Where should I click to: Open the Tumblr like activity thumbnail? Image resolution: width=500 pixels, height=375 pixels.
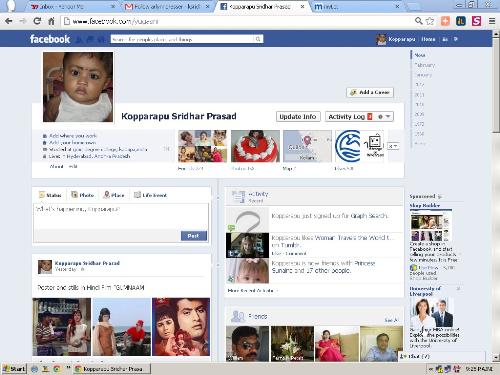(247, 245)
